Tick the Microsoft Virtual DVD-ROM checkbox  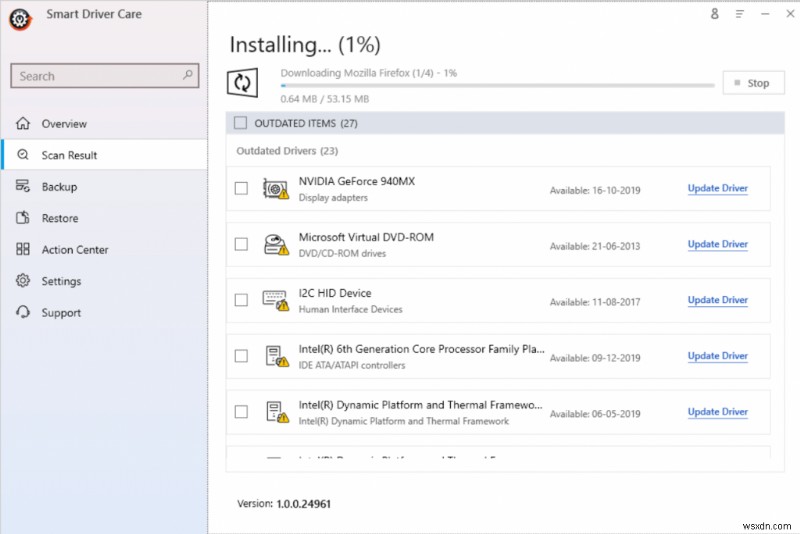click(x=241, y=244)
